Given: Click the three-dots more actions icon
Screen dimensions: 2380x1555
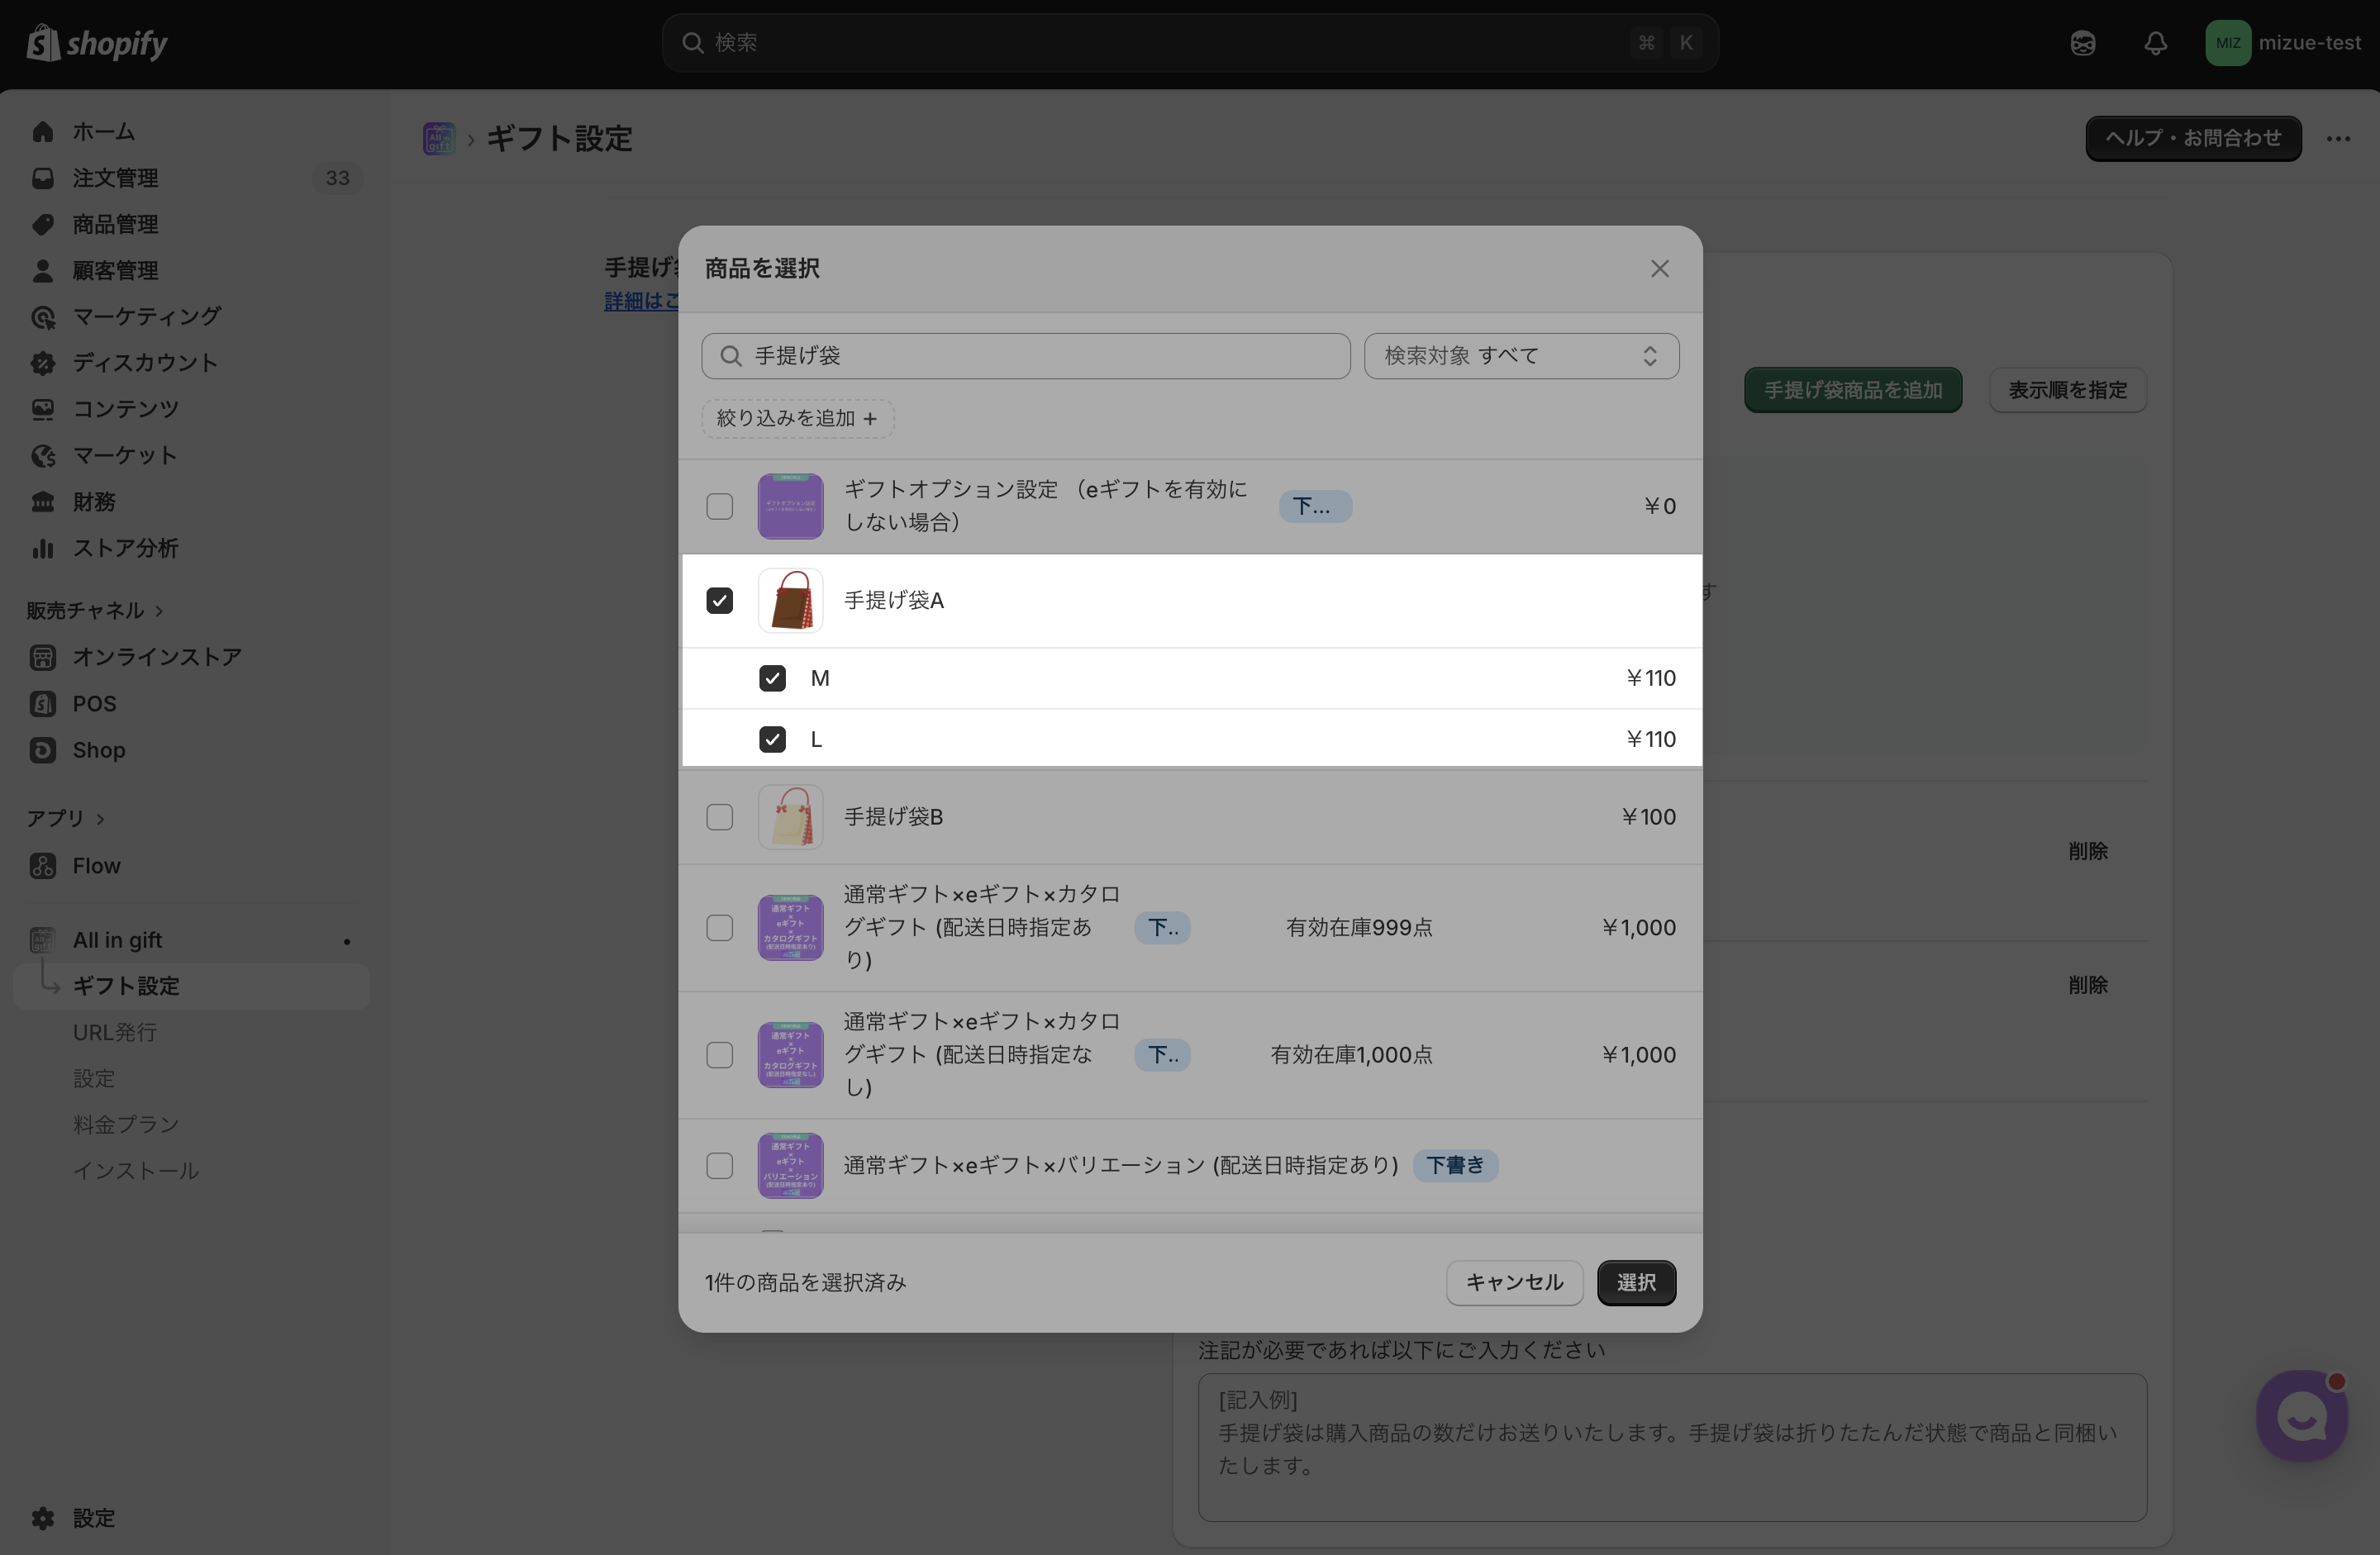Looking at the screenshot, I should pyautogui.click(x=2338, y=139).
